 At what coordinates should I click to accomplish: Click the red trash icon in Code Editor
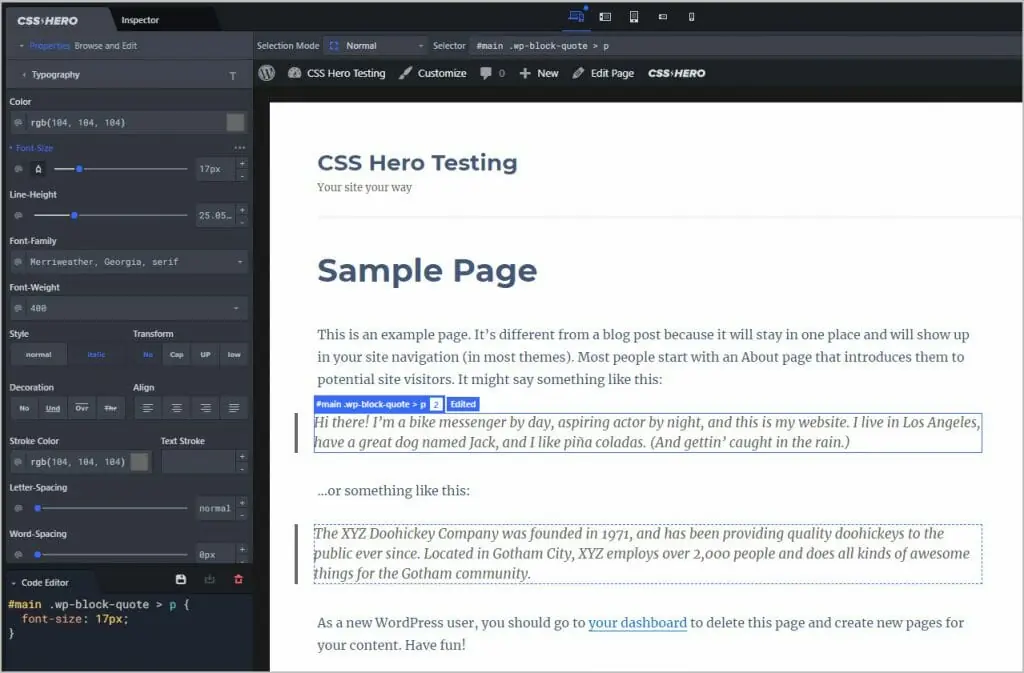237,580
